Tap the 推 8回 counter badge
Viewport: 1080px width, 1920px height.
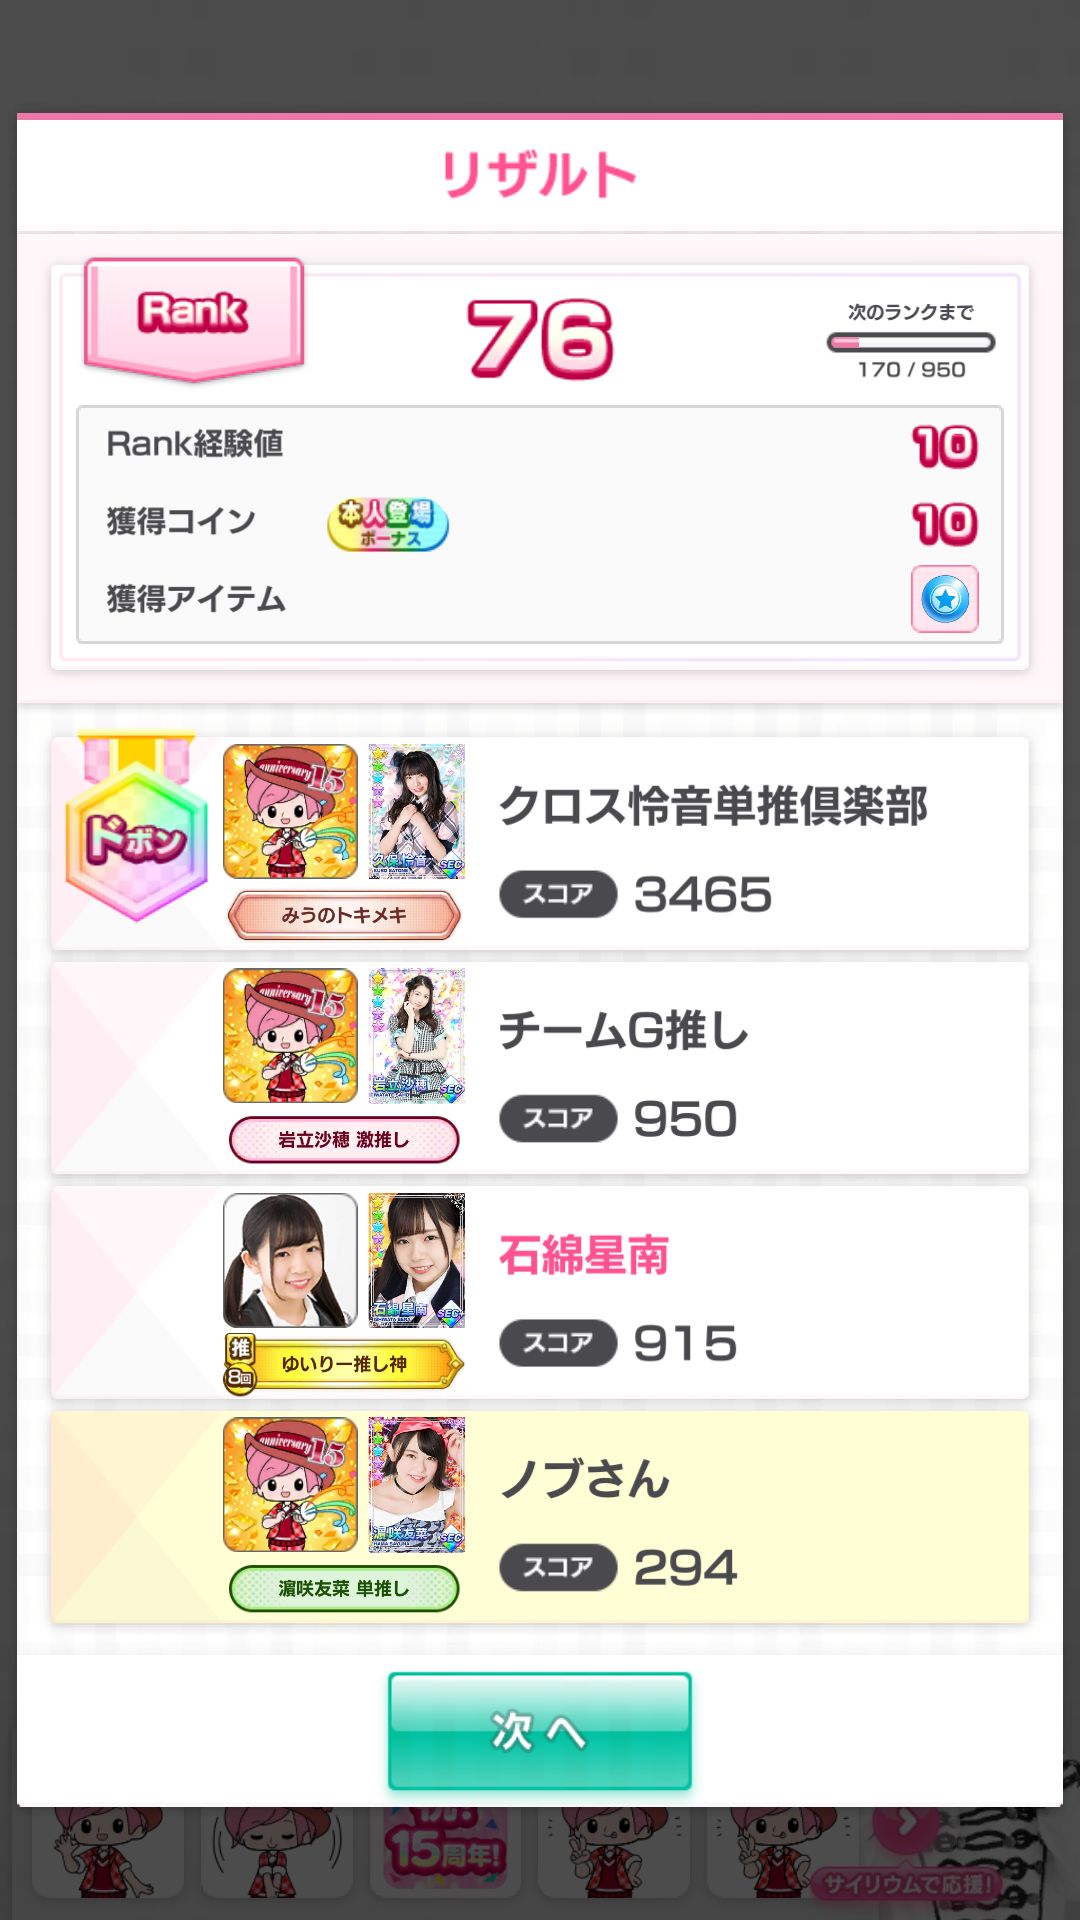pyautogui.click(x=240, y=1364)
